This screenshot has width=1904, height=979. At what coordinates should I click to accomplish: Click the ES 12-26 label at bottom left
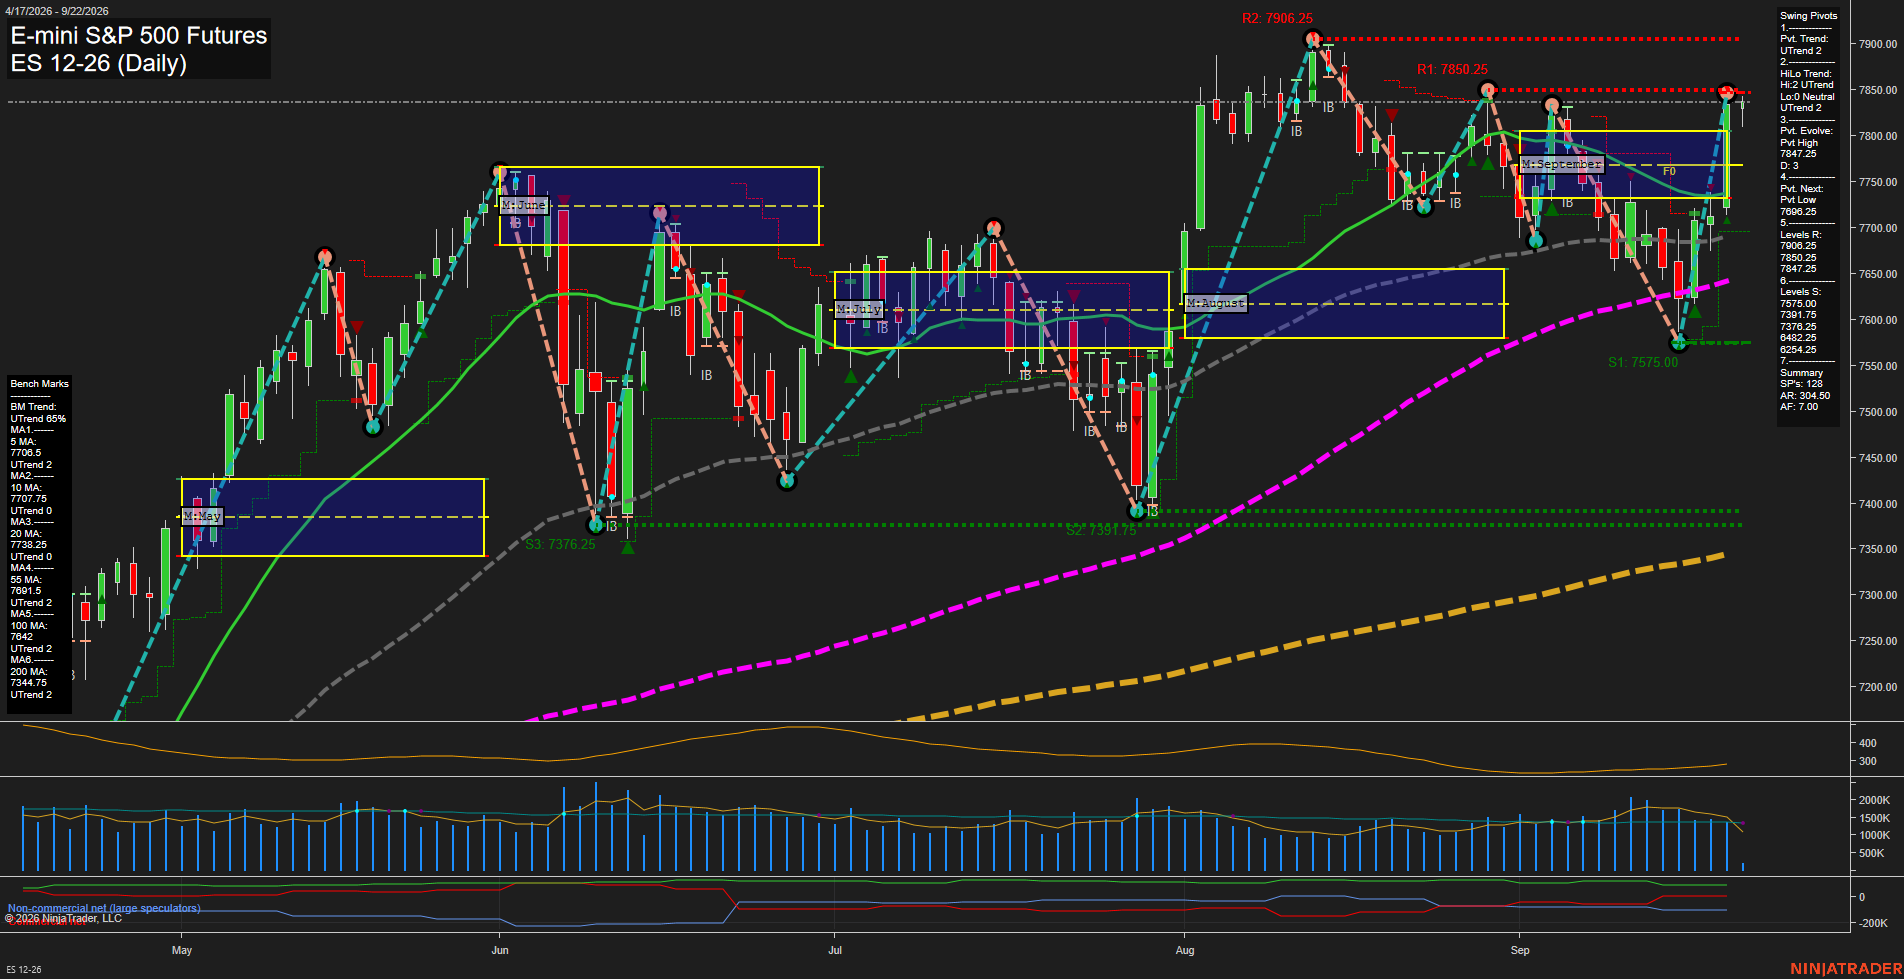(x=24, y=970)
